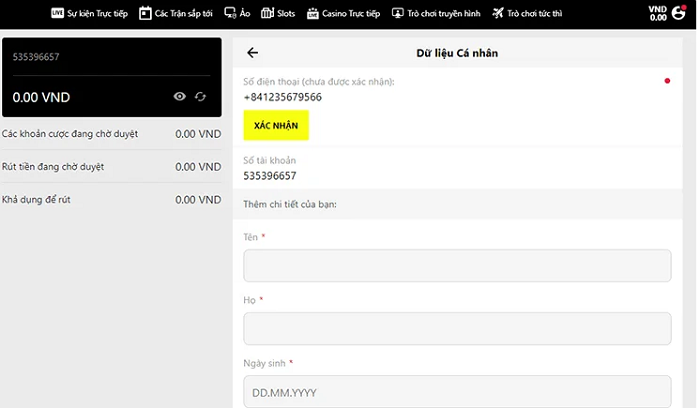Open the Ảo virtual sports icon
700x408 pixels.
pos(230,14)
